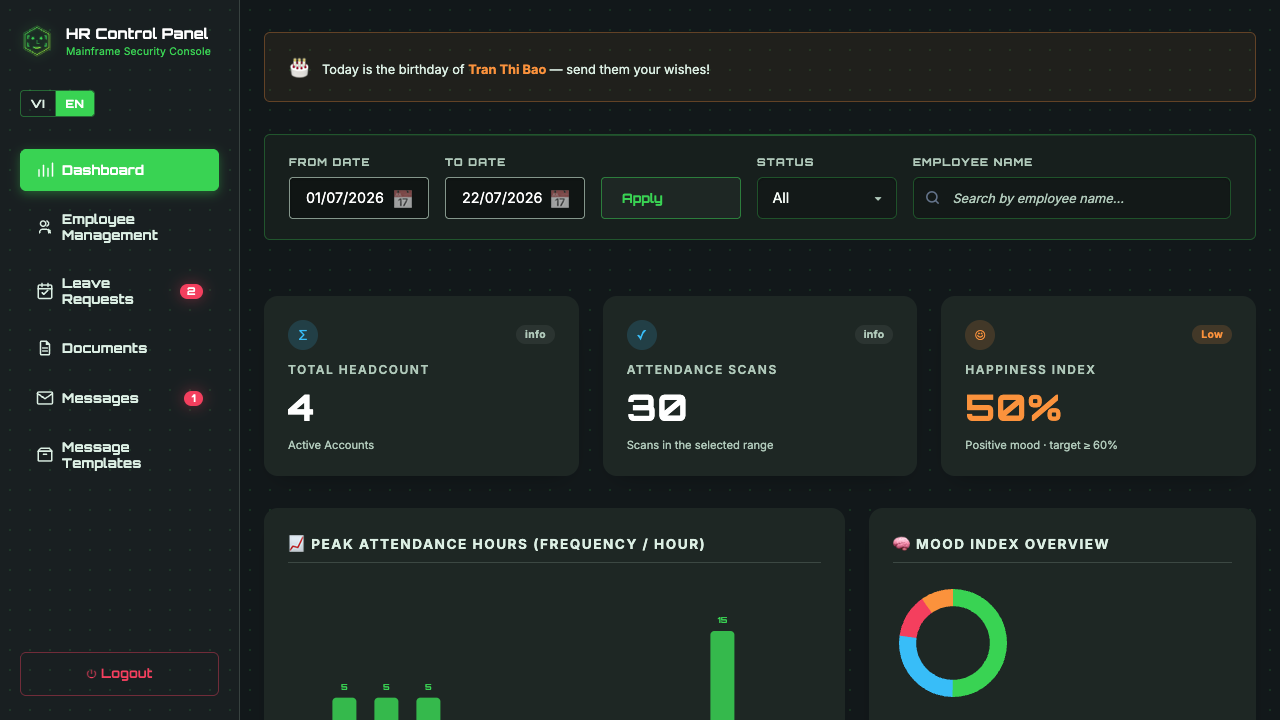Click the HR Control Panel hexagon logo
The image size is (1280, 720).
[x=37, y=41]
